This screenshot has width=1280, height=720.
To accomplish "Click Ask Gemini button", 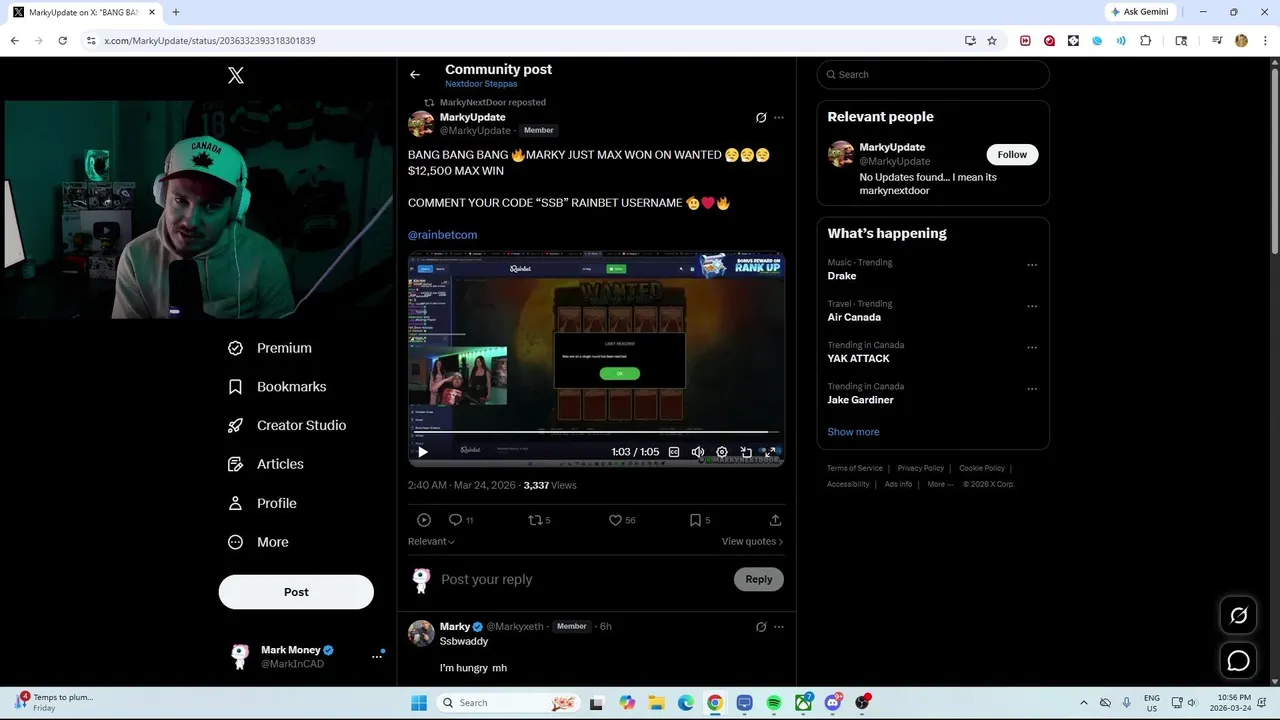I will [x=1139, y=12].
